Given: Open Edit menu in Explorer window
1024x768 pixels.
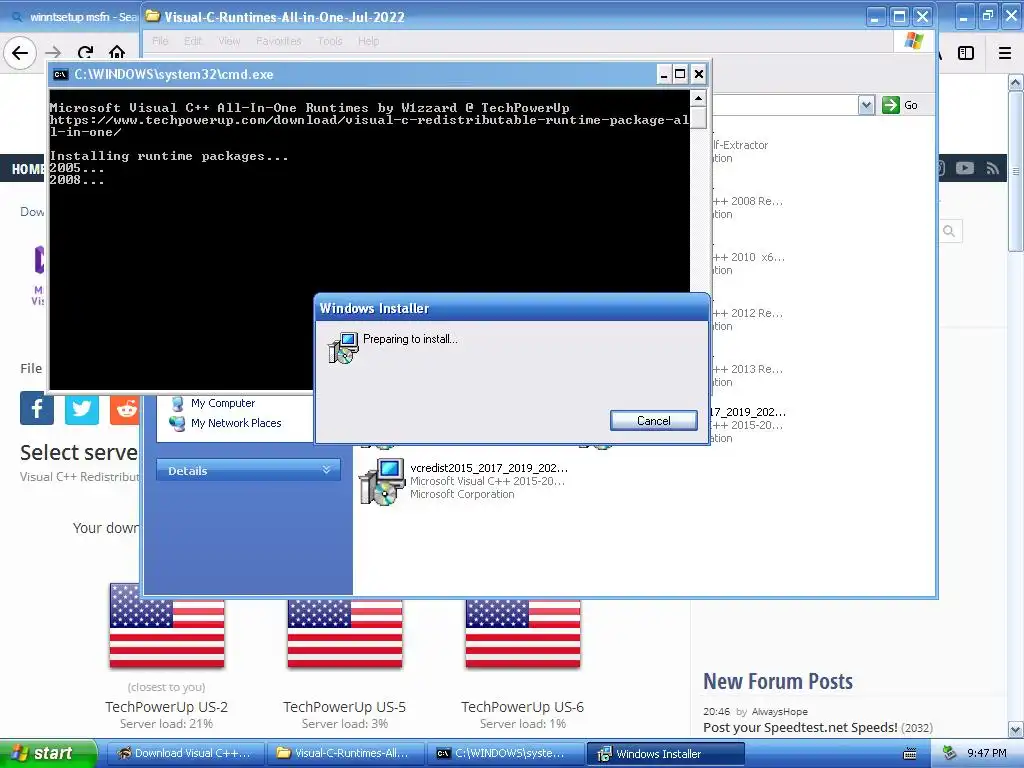Looking at the screenshot, I should coord(193,41).
